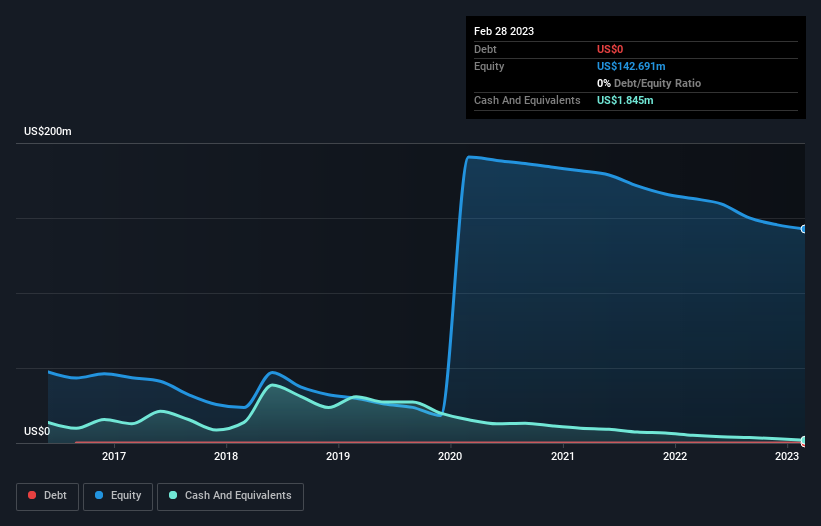Click the 2023 x-axis label
This screenshot has width=821, height=526.
click(786, 456)
